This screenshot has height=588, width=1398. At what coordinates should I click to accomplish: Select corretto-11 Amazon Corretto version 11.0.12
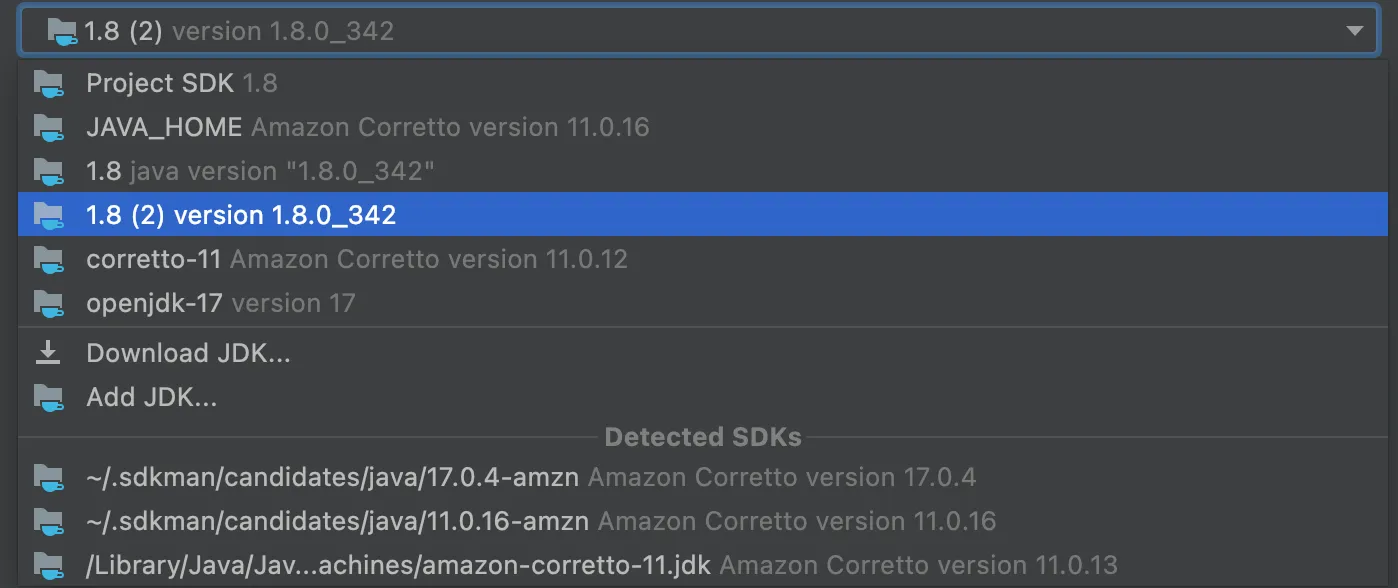coord(356,259)
